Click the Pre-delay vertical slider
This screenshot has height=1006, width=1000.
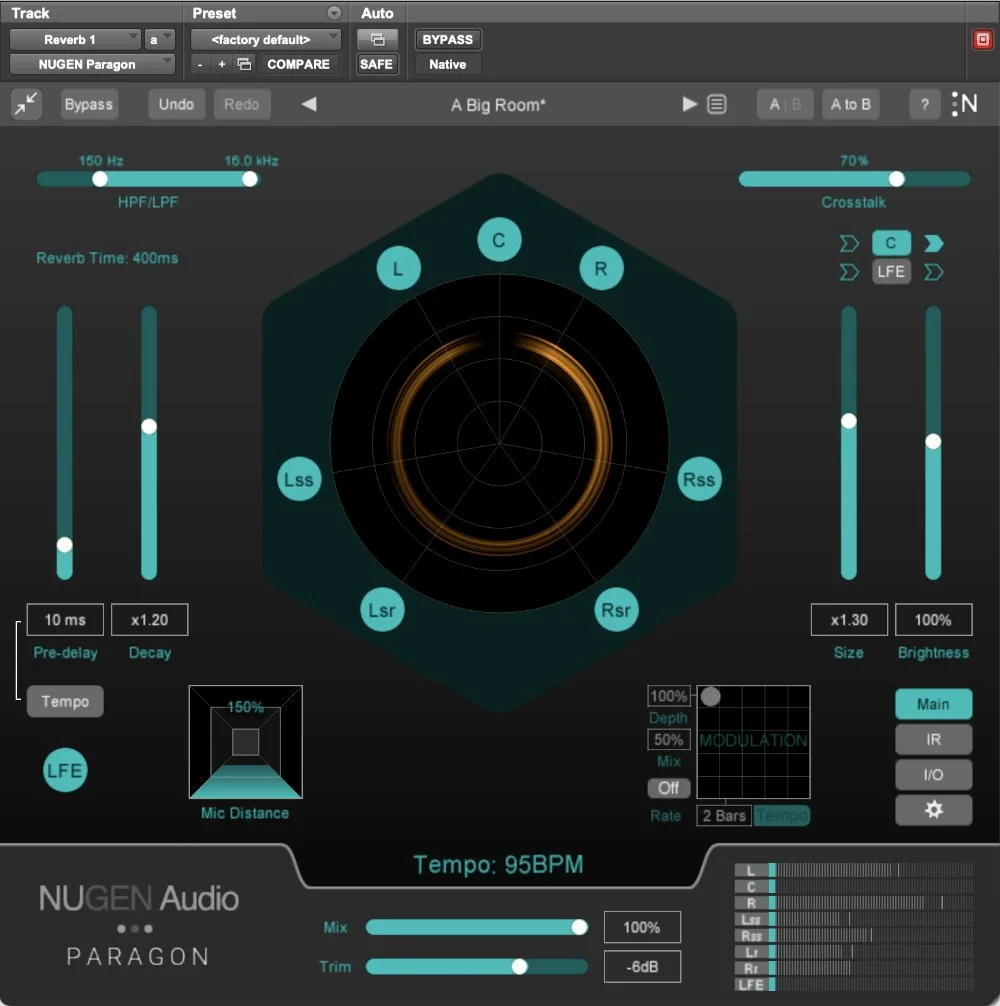(64, 443)
